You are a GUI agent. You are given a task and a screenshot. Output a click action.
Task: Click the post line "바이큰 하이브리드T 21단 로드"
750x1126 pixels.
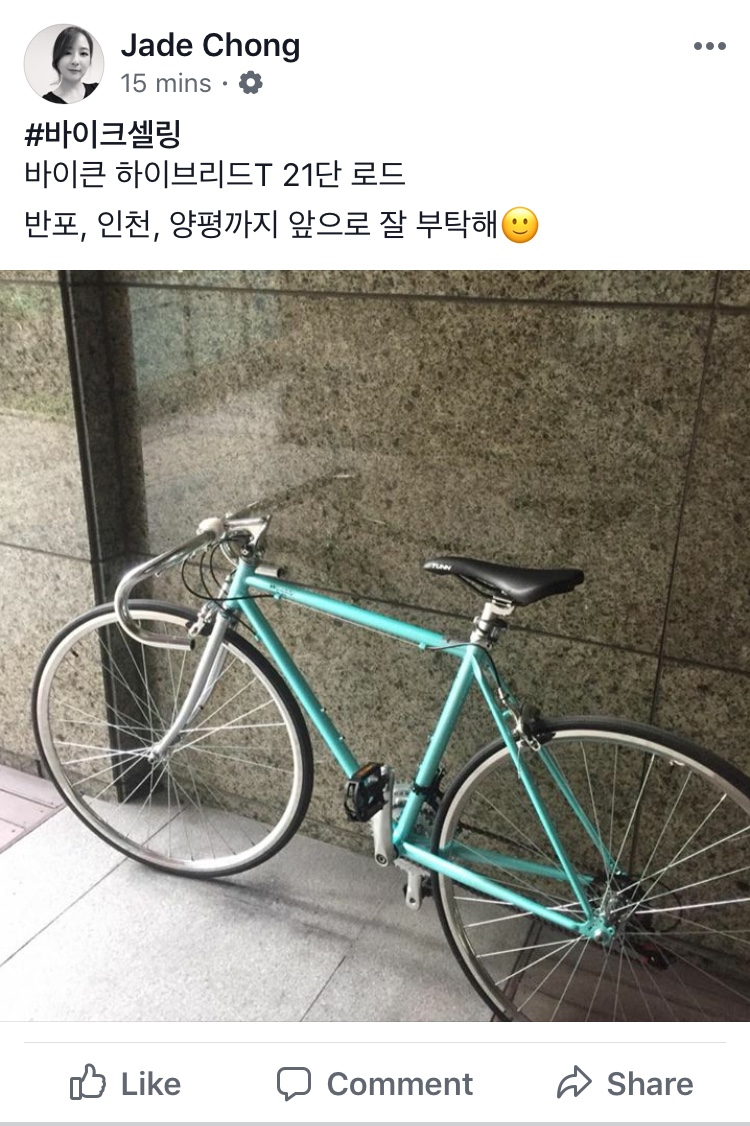[215, 175]
